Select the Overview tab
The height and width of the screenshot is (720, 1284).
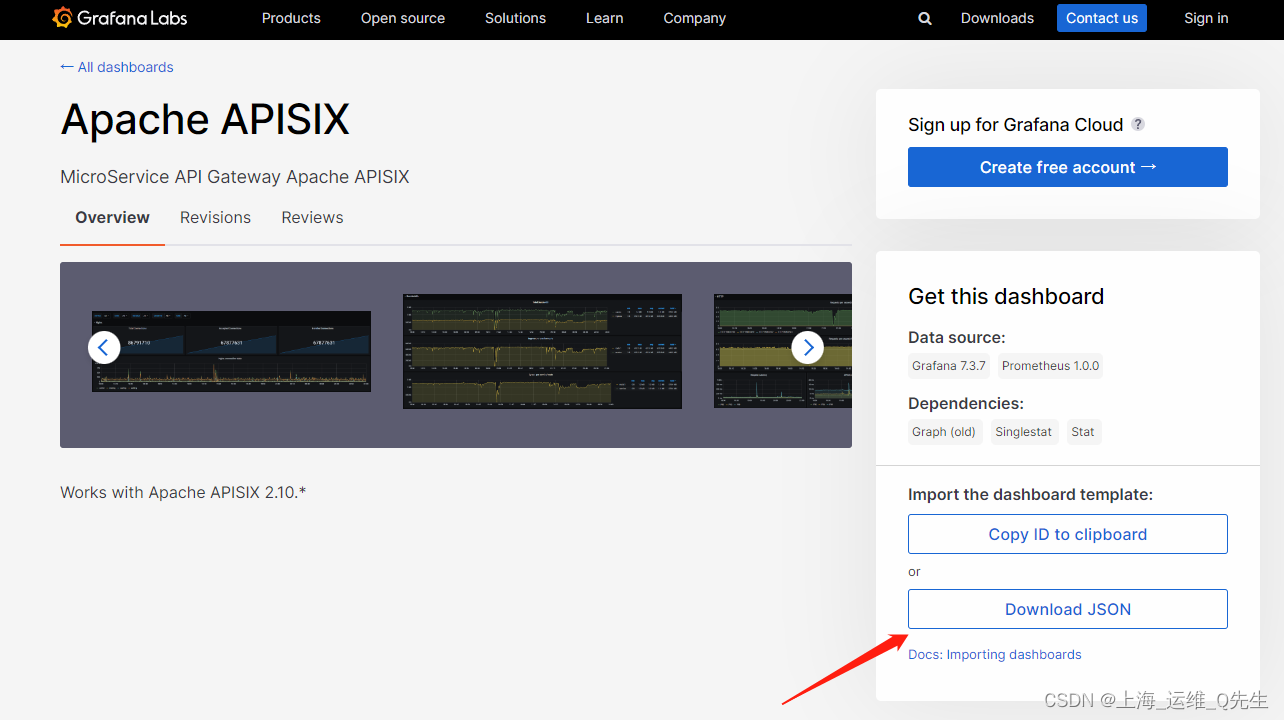tap(112, 217)
